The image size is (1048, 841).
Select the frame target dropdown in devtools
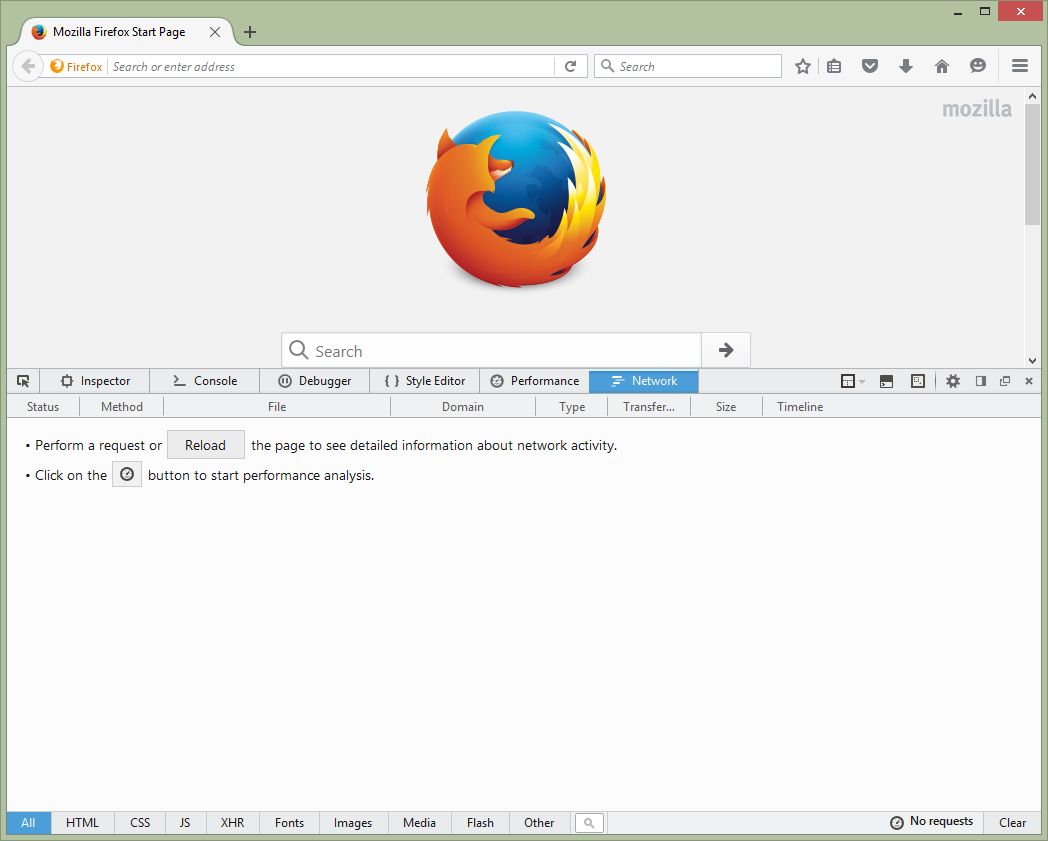852,381
